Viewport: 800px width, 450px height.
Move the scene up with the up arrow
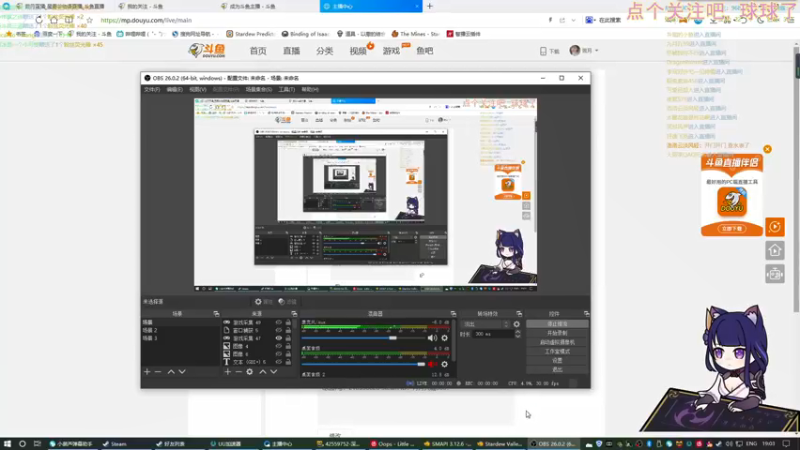point(171,372)
